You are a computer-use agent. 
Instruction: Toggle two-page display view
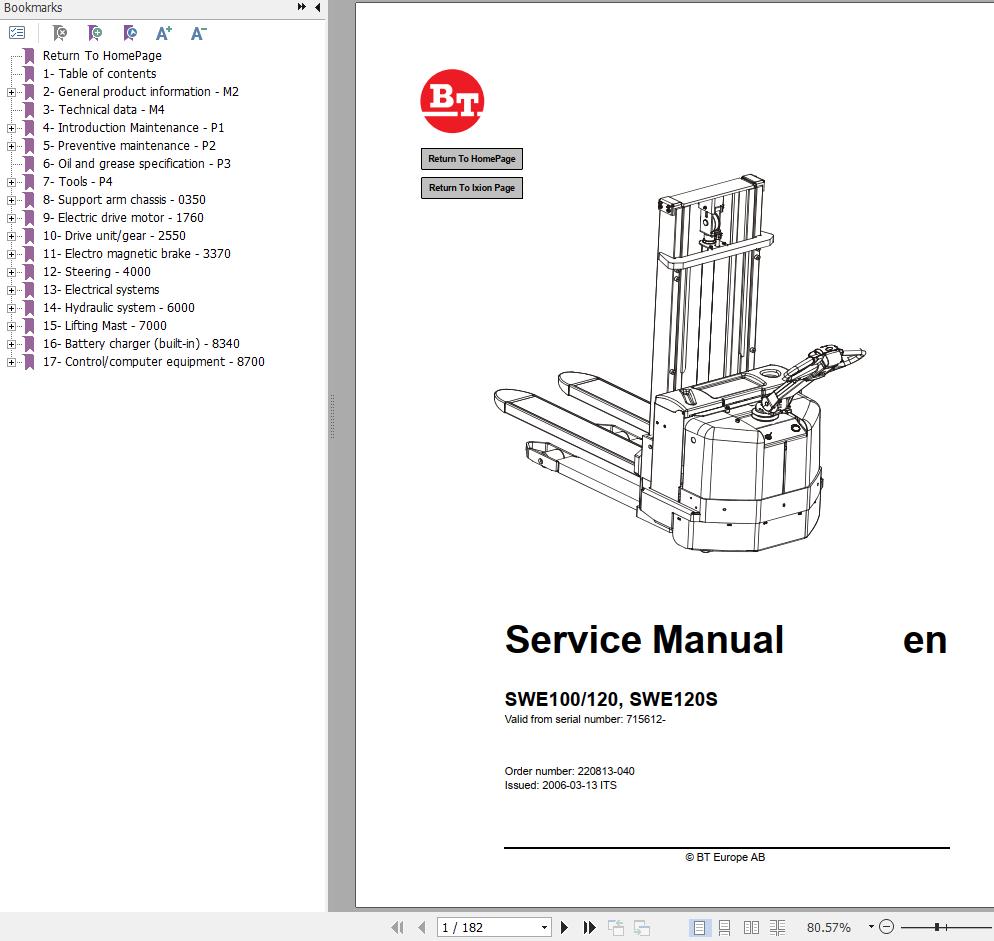[751, 927]
